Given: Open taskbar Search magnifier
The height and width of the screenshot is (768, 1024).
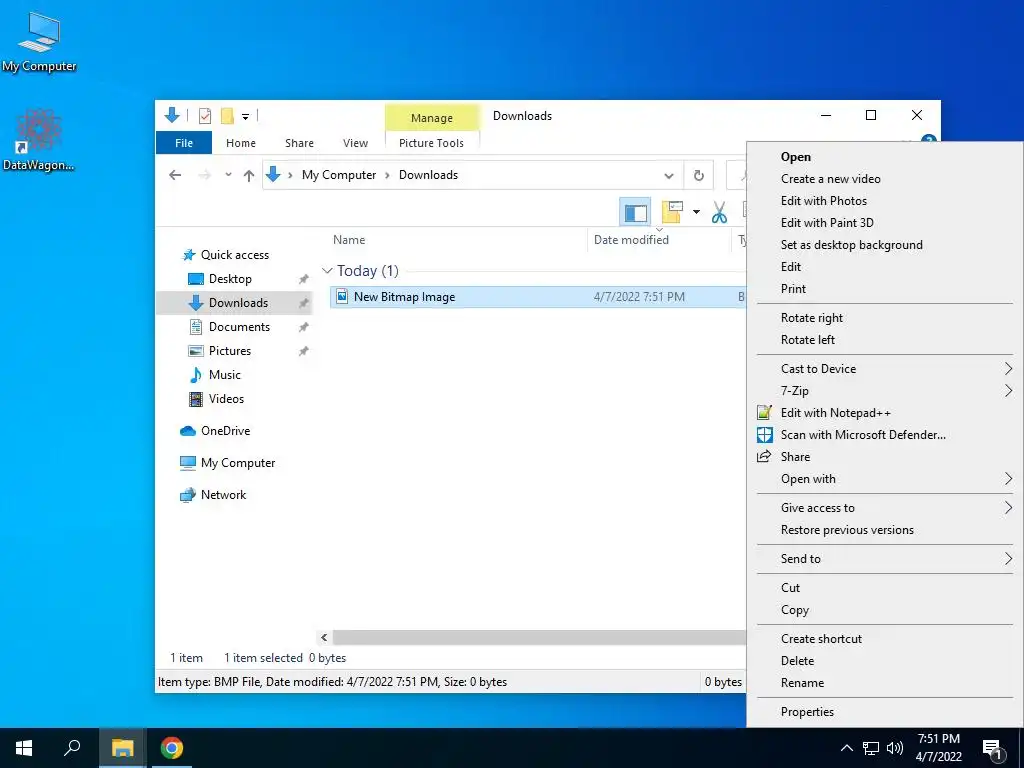Looking at the screenshot, I should 72,748.
